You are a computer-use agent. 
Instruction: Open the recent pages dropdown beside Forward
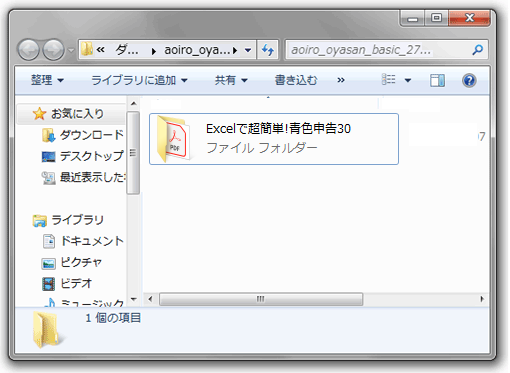click(x=71, y=50)
